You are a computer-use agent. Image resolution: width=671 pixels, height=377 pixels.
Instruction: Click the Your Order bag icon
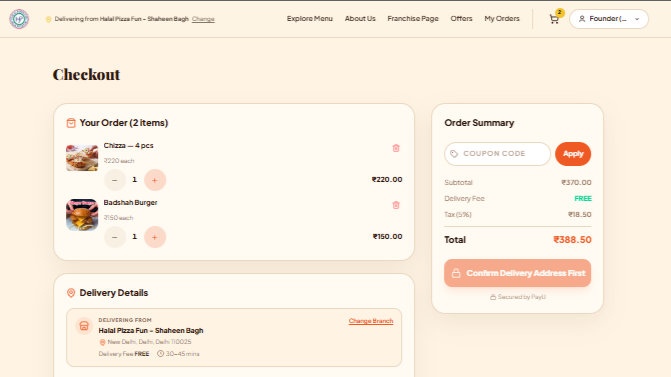point(71,123)
